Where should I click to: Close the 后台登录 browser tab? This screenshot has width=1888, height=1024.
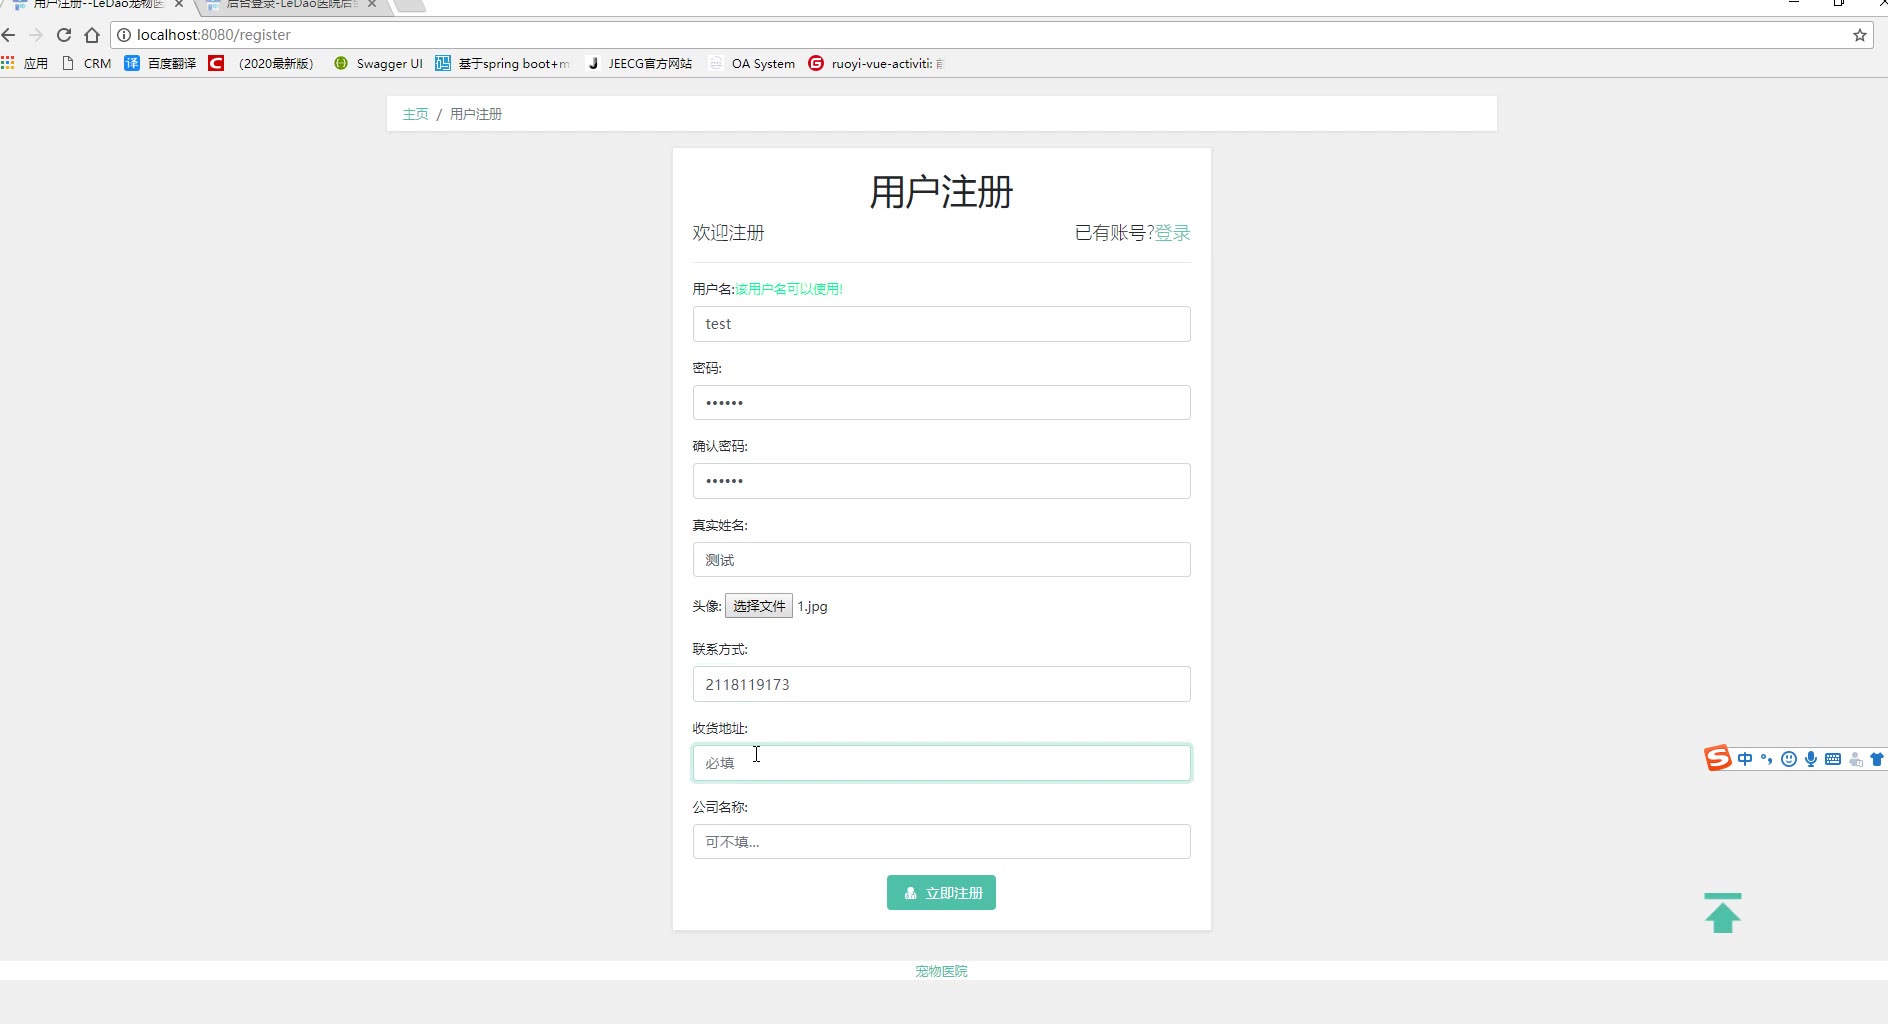[x=372, y=4]
